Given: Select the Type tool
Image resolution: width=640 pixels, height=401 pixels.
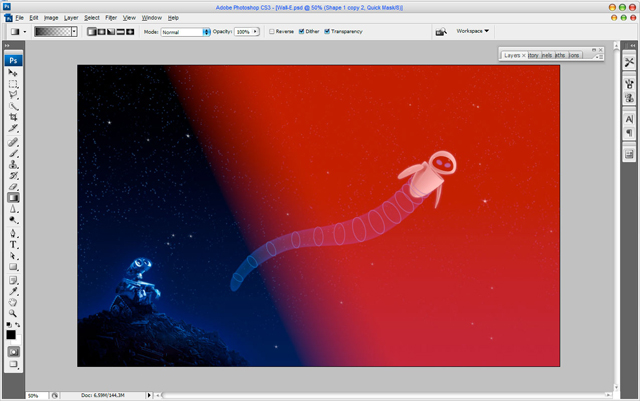Looking at the screenshot, I should pos(13,245).
